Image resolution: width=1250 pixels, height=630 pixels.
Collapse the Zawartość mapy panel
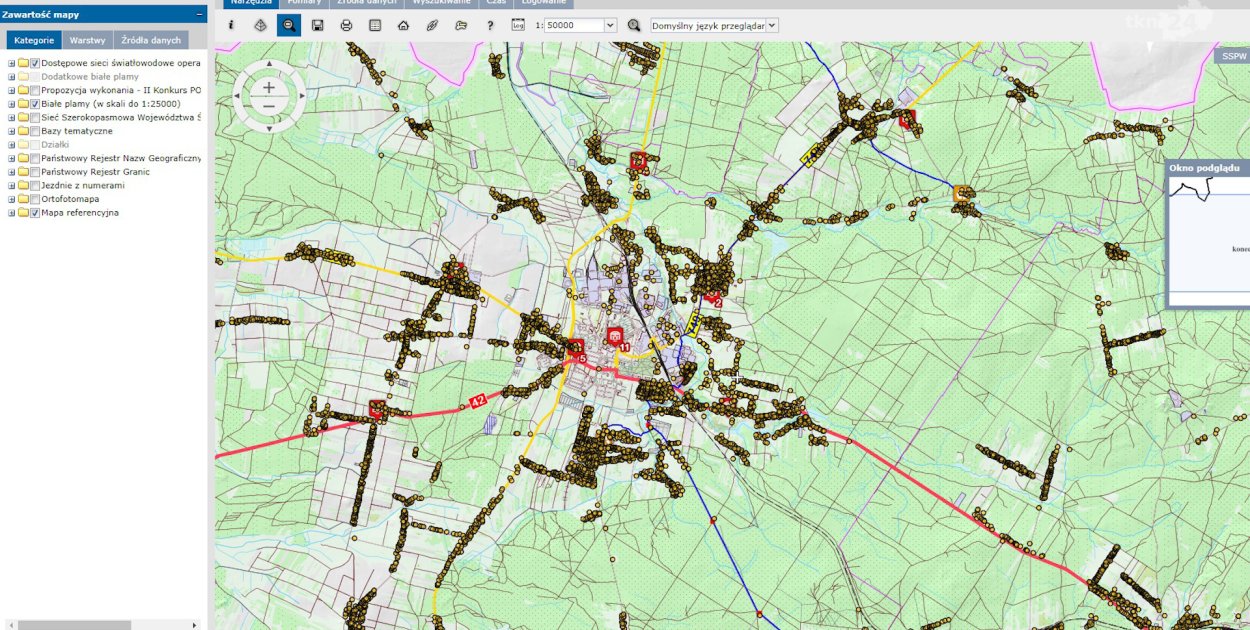(200, 15)
